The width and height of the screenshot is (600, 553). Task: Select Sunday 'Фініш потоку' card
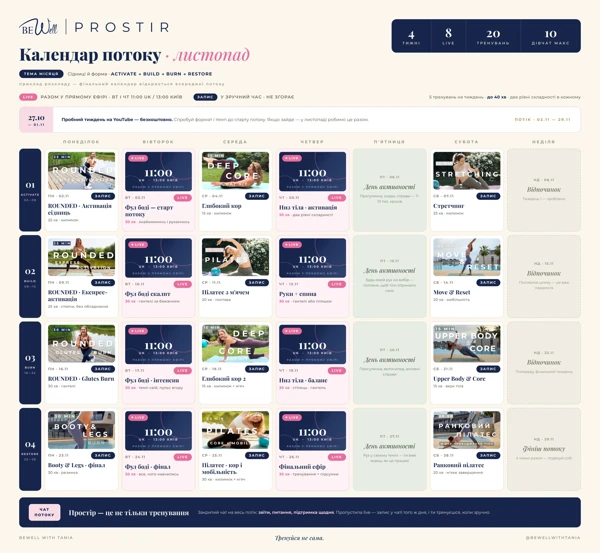(544, 449)
